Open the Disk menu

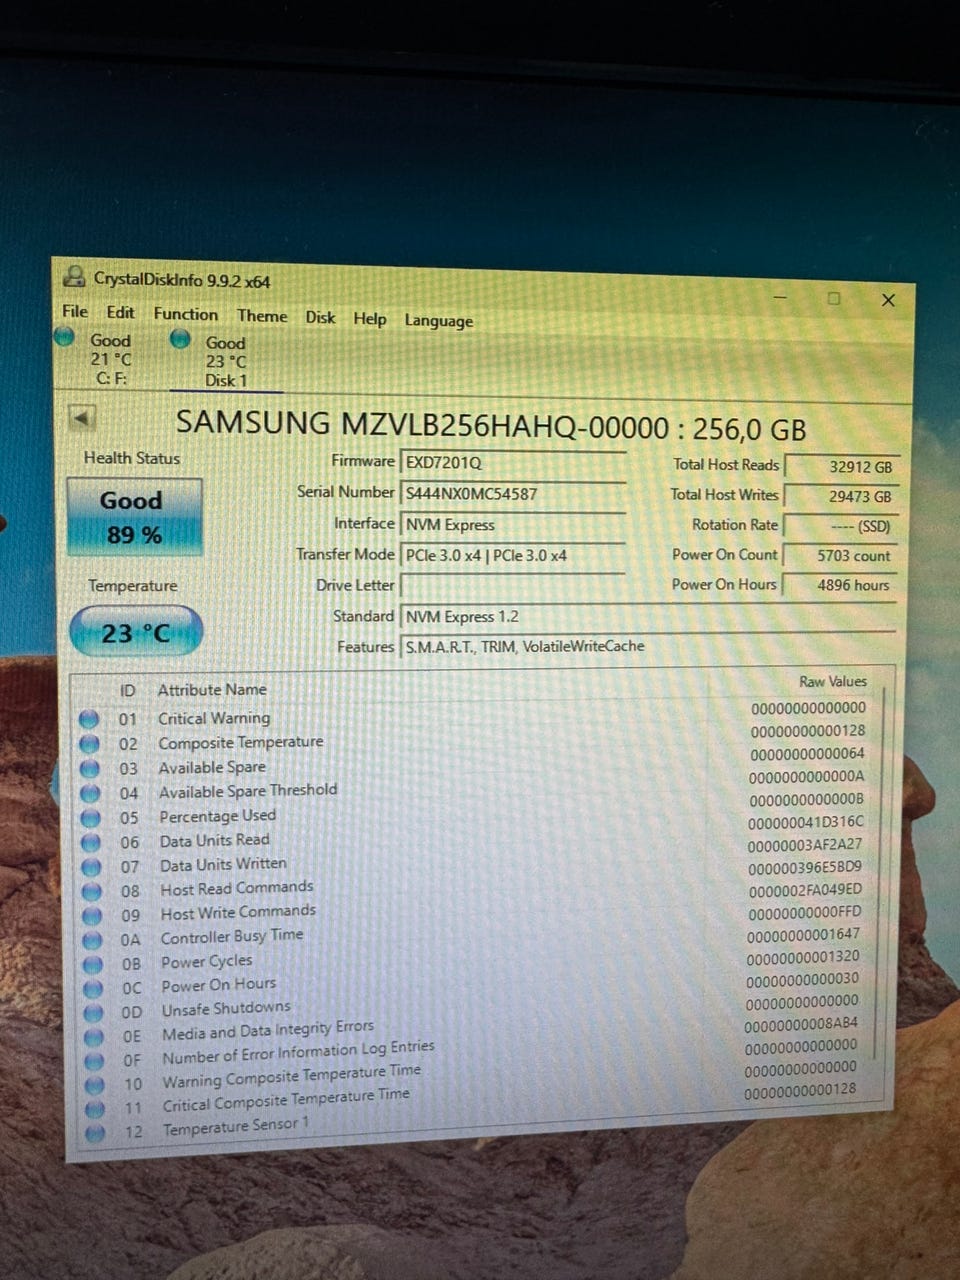320,317
